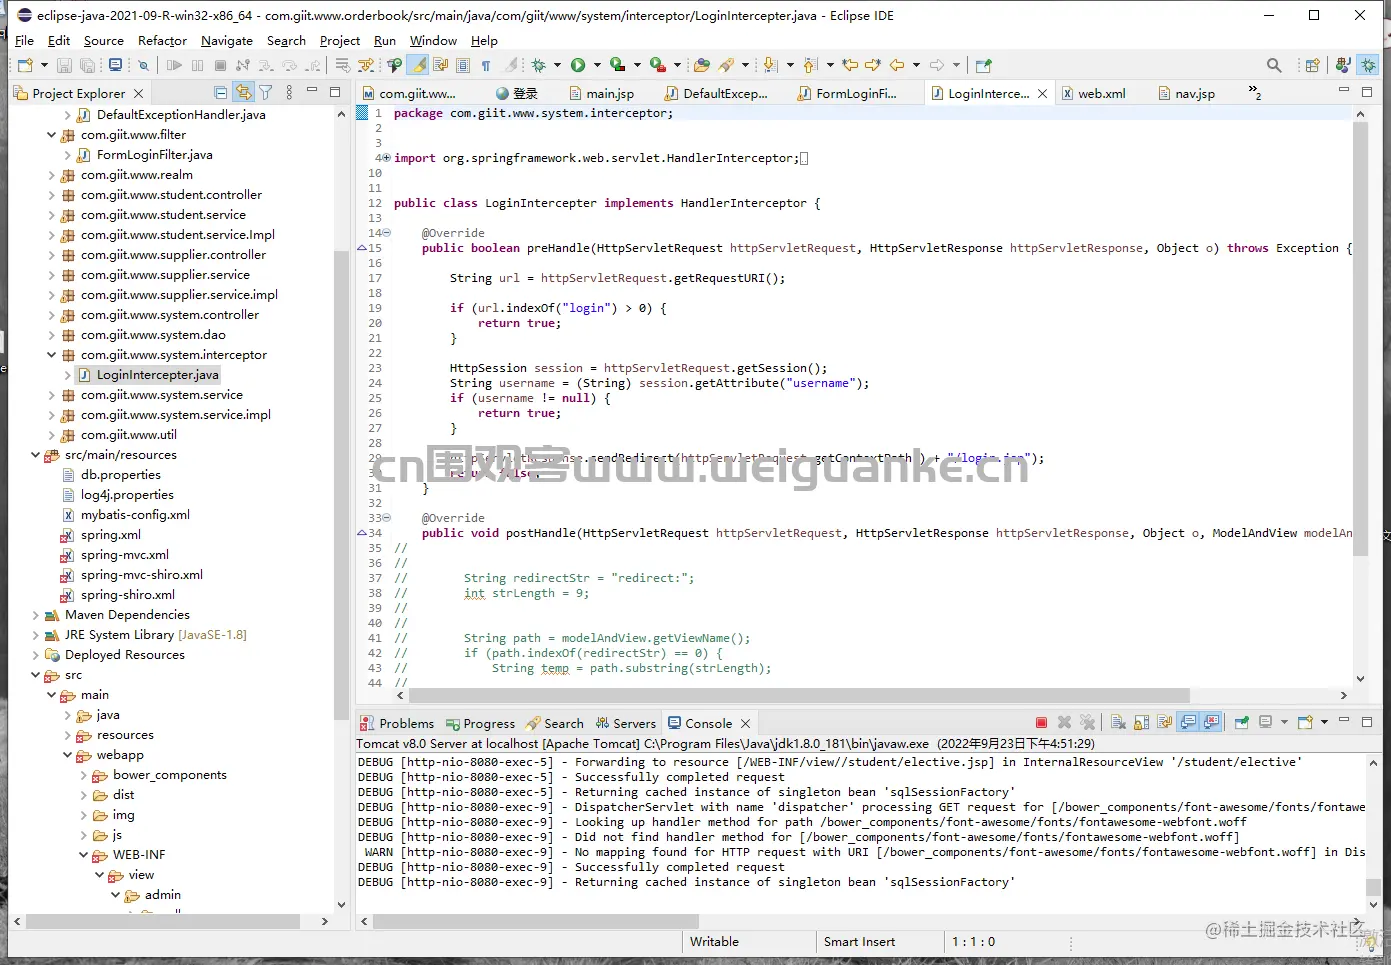Maximize the editor area
The width and height of the screenshot is (1391, 965).
(1367, 92)
